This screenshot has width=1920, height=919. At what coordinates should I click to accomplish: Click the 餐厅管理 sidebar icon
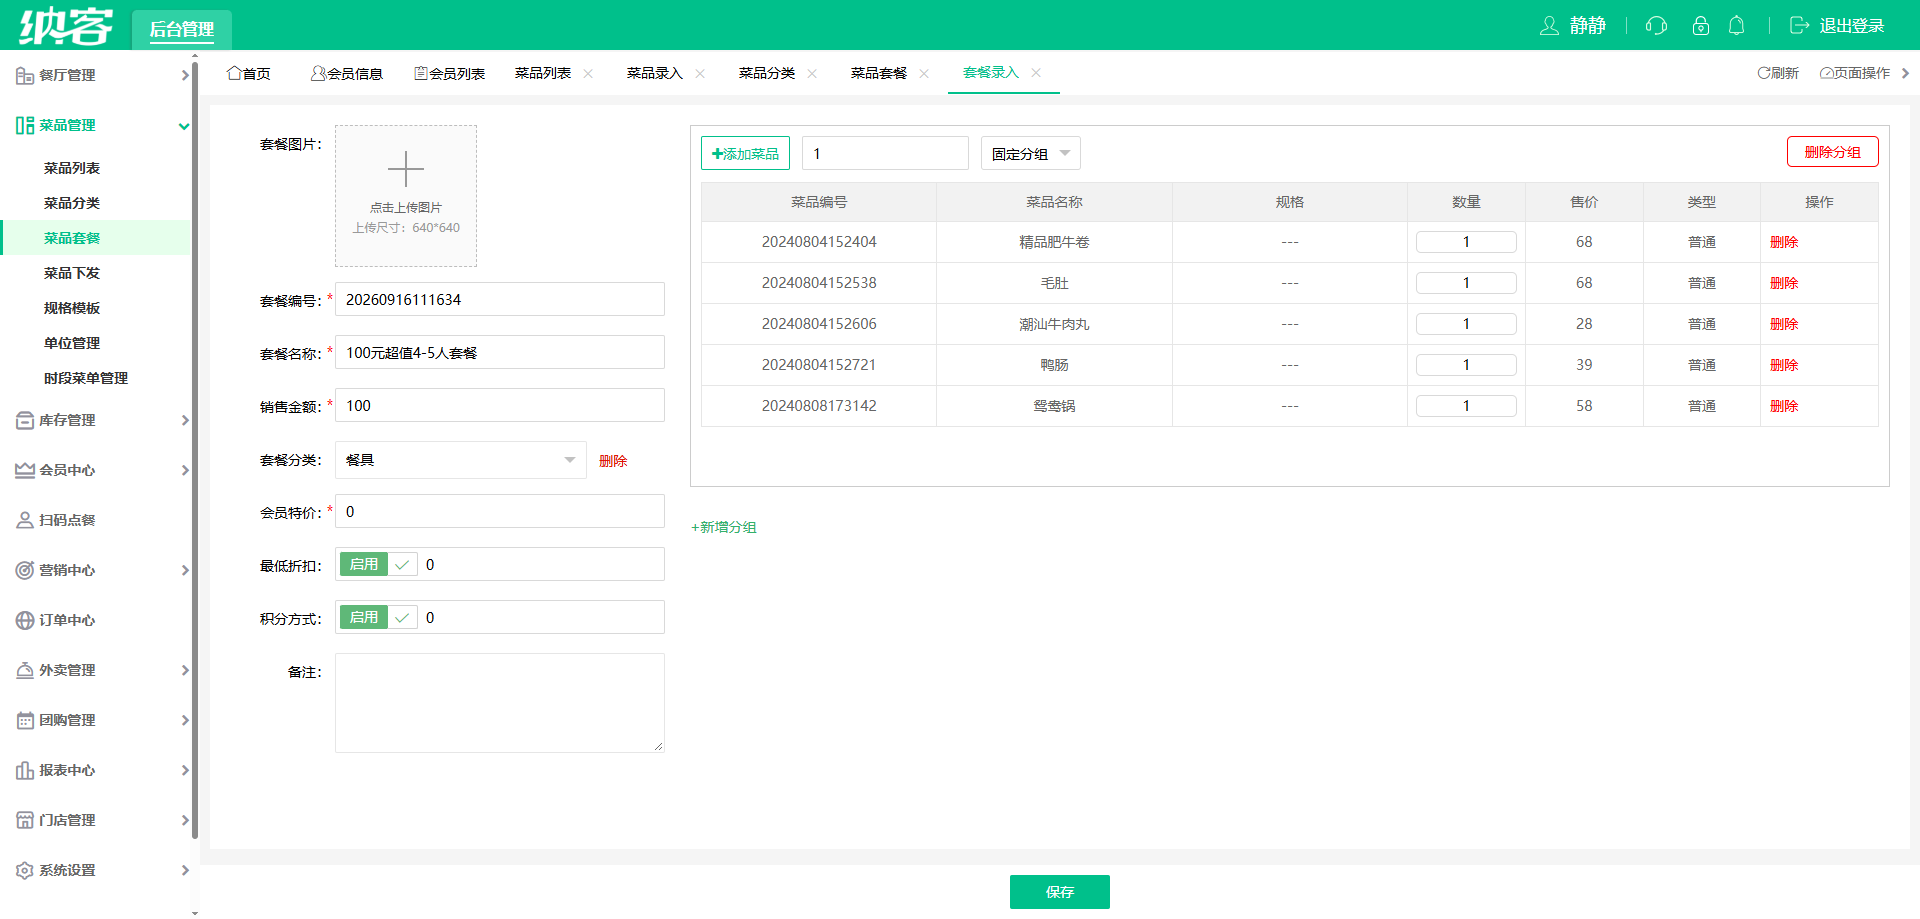click(x=25, y=75)
